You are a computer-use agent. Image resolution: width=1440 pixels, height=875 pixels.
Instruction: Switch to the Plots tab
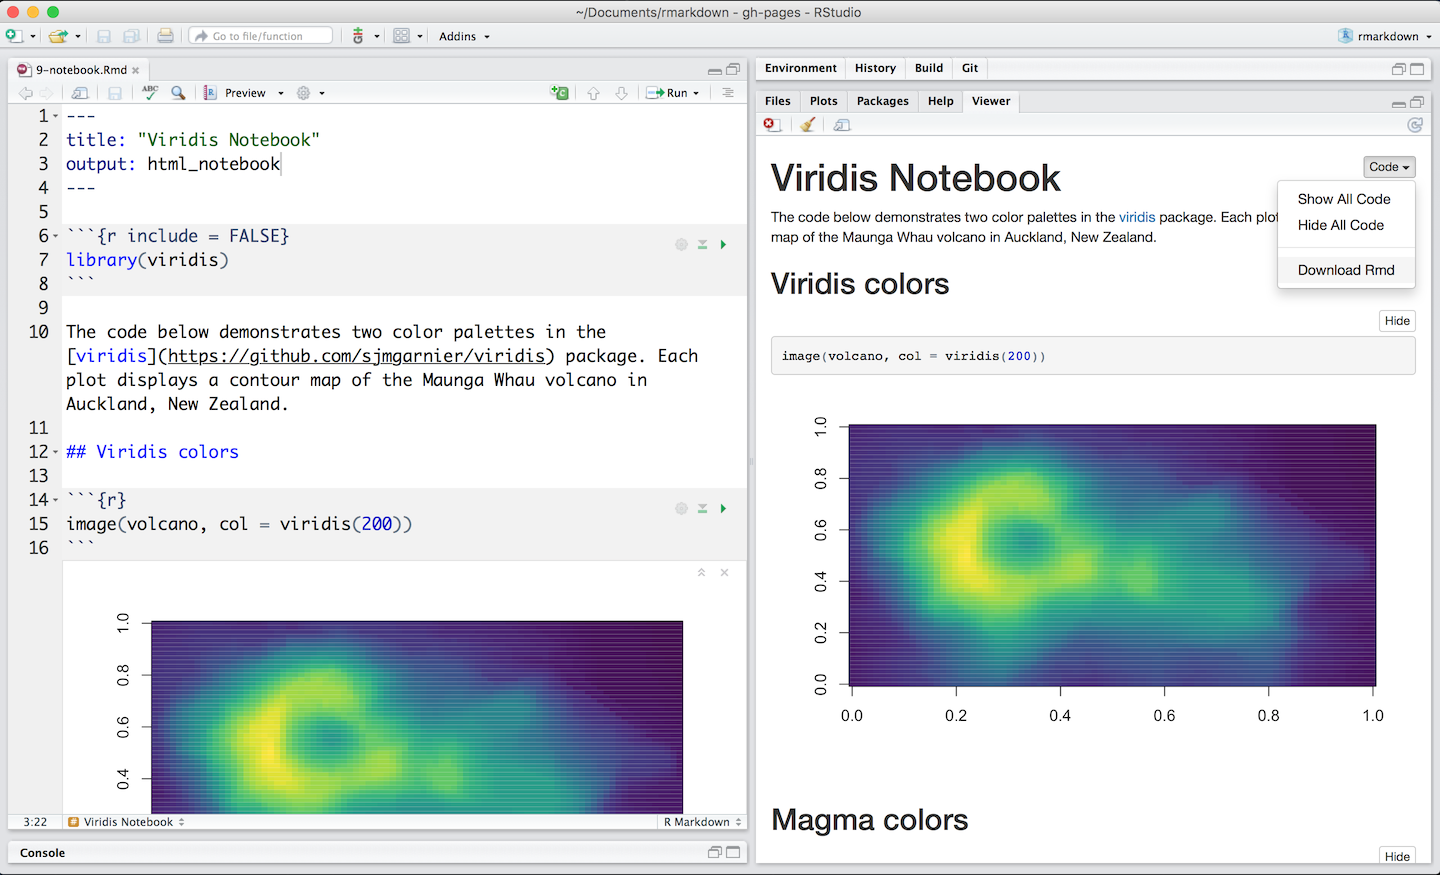[824, 101]
